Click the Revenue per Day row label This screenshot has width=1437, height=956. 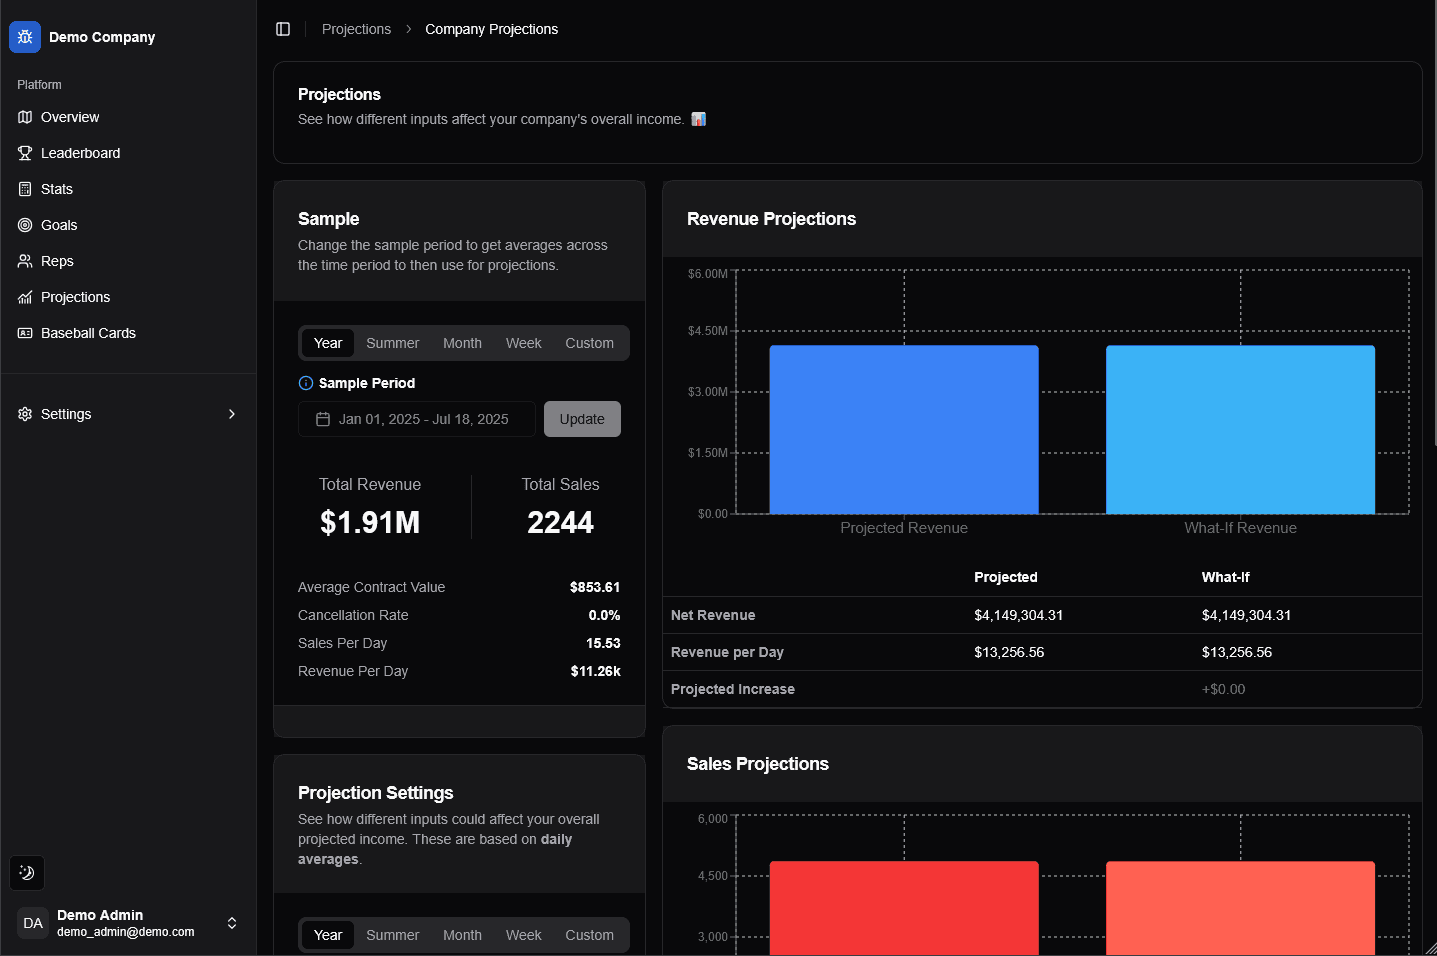727,652
